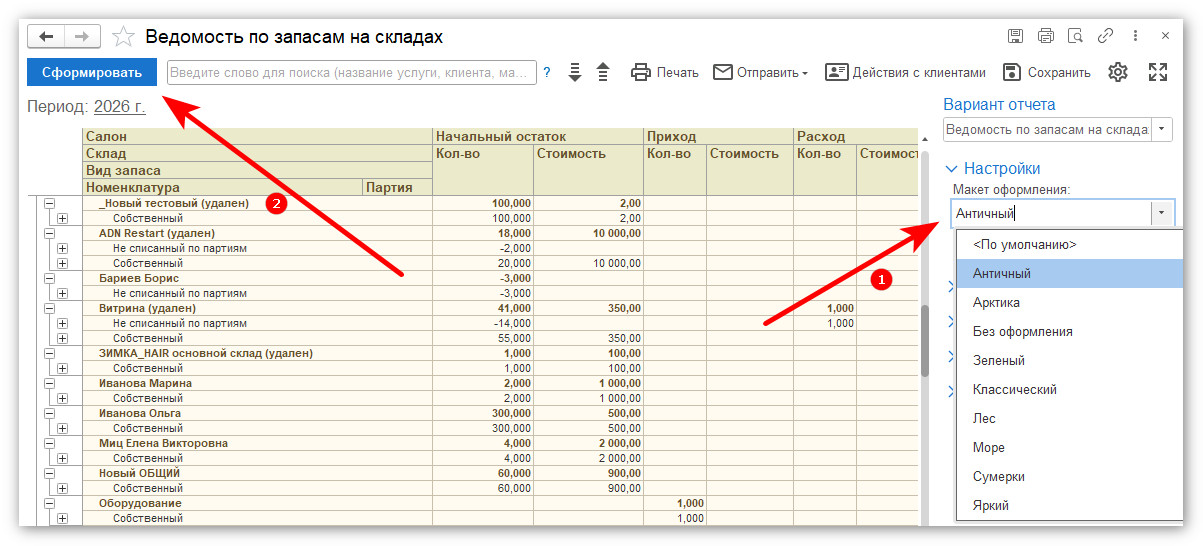1203x546 pixels.
Task: Select cell 900,00 in Новый ОБЩИЙ row
Action: (589, 473)
